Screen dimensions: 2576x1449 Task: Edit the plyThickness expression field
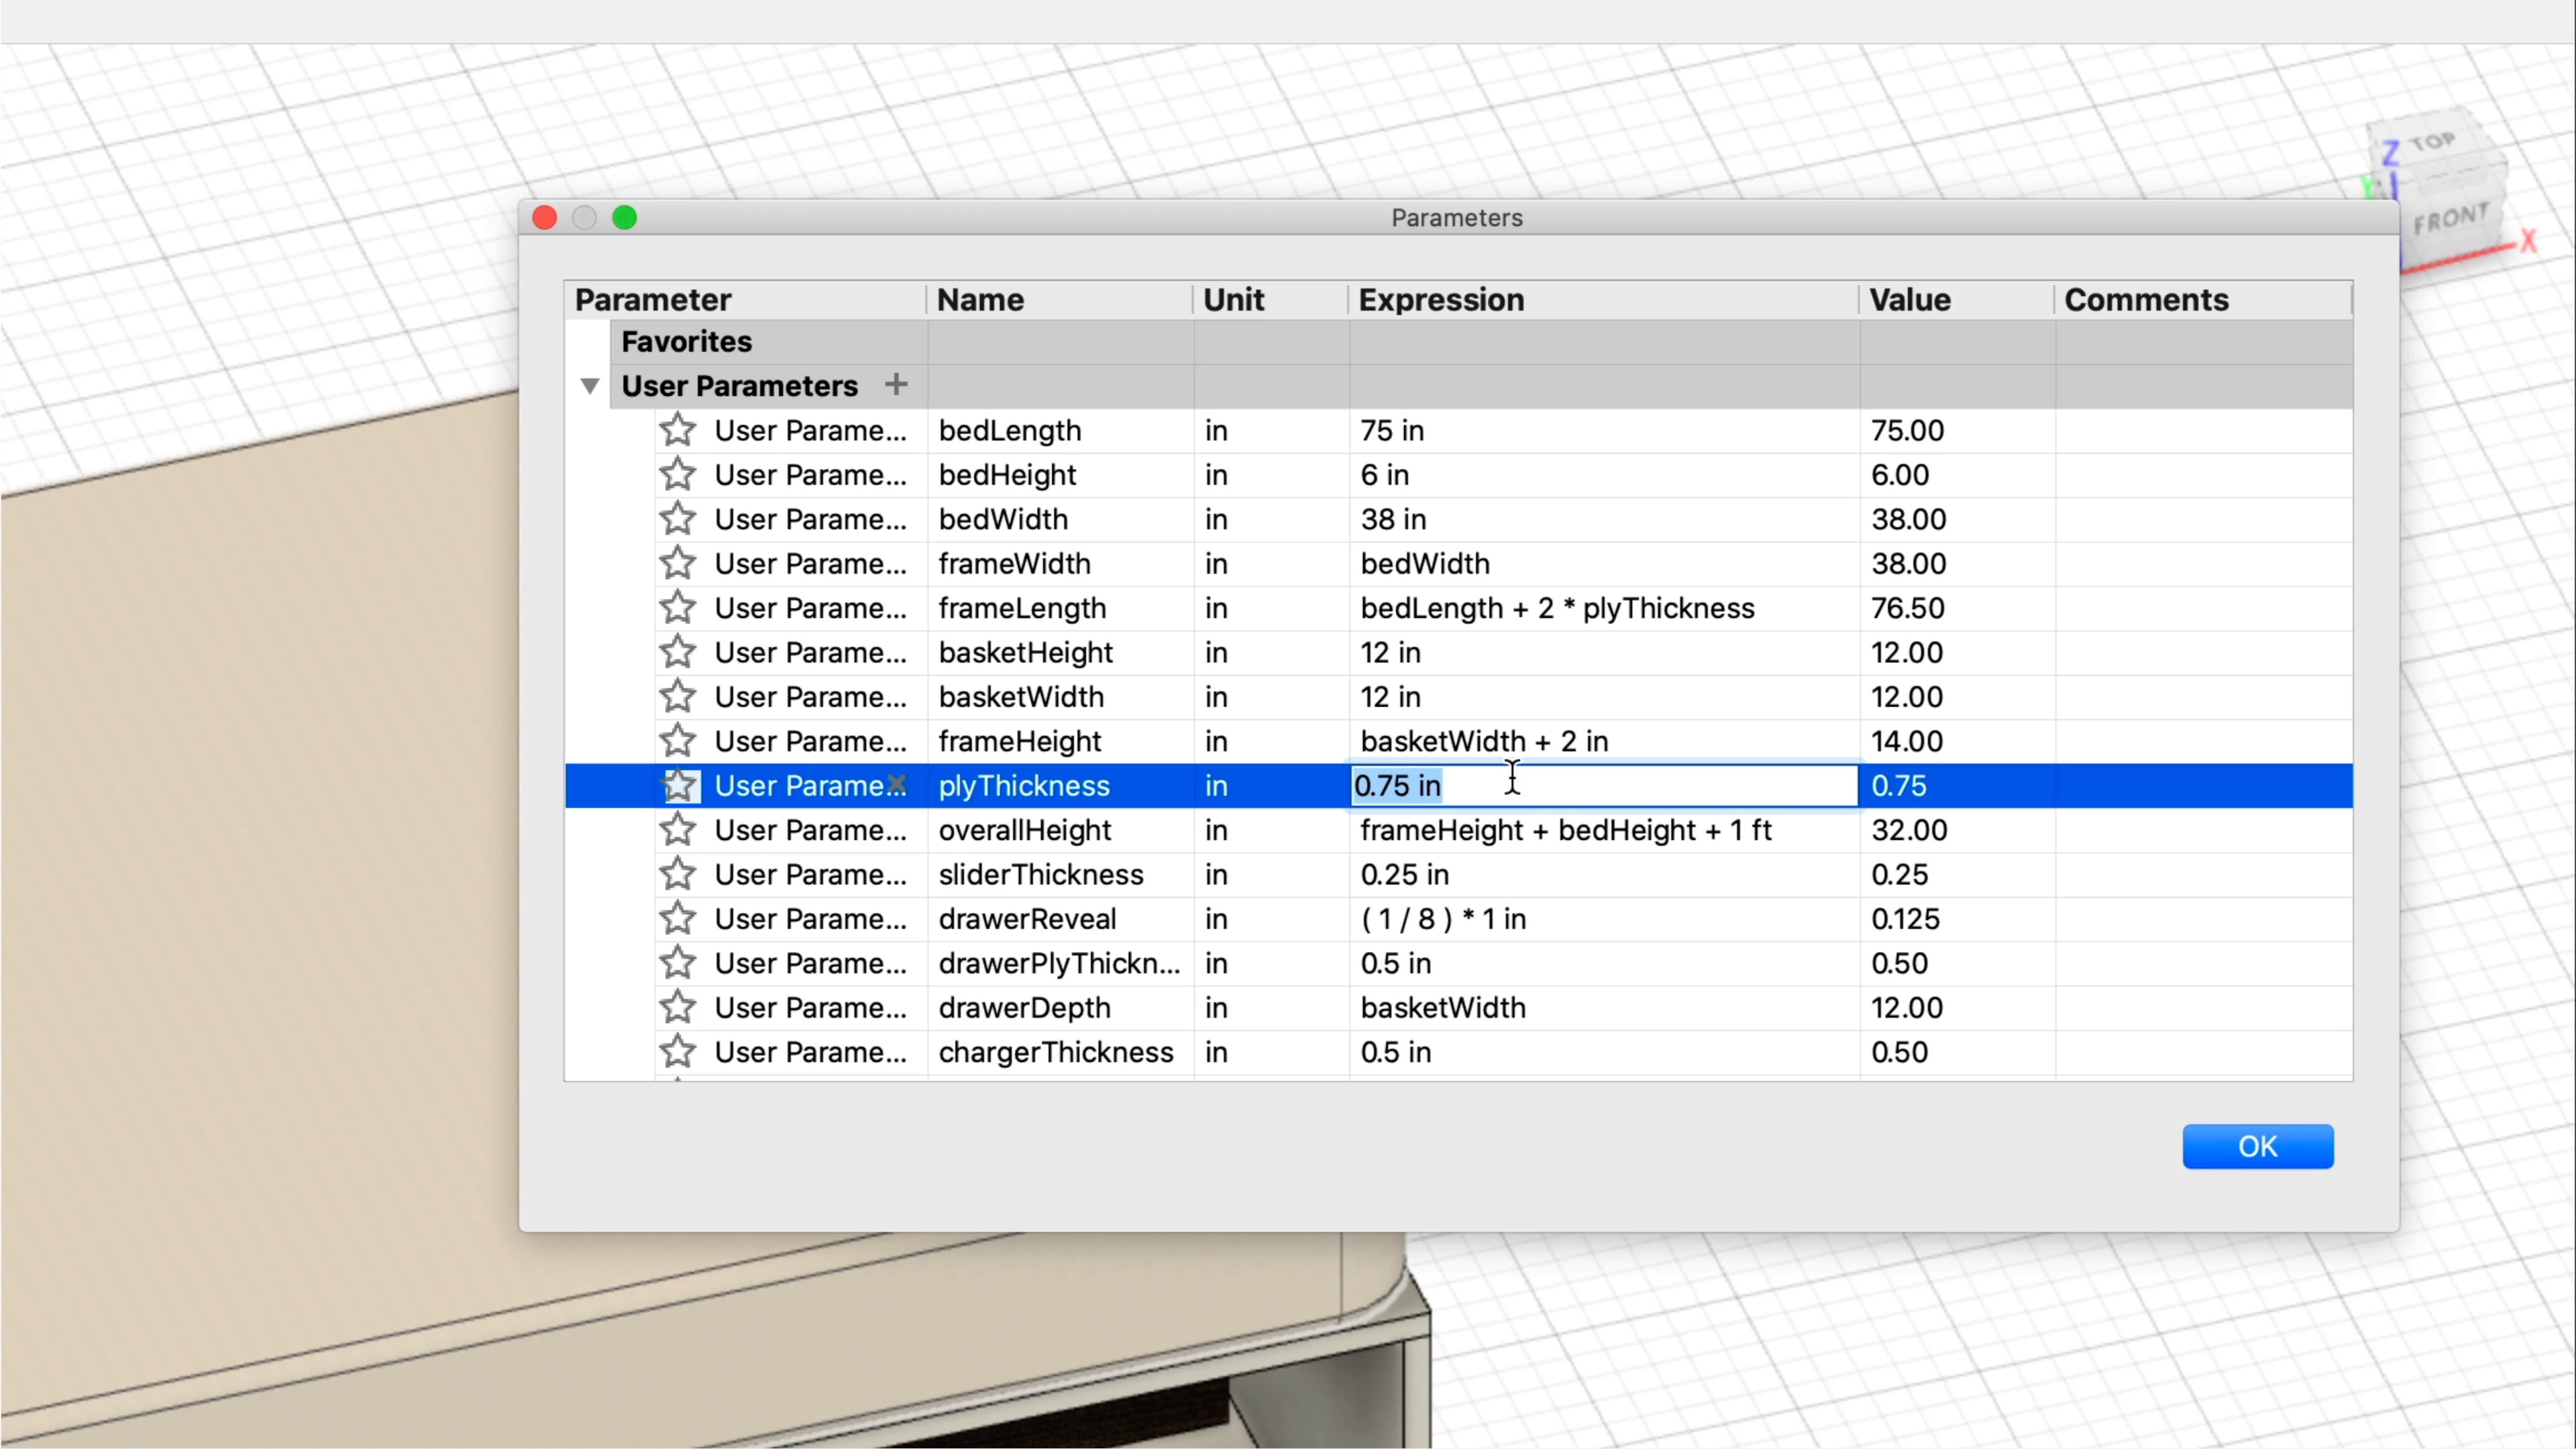1604,785
